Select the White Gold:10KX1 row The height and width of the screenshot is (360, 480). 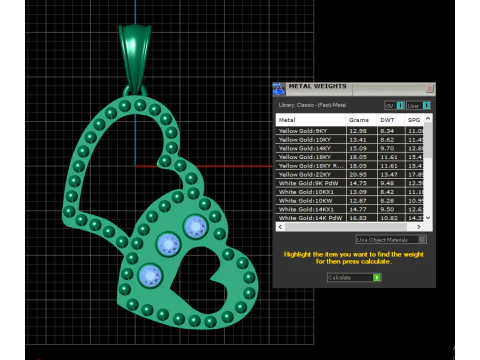tap(350, 192)
